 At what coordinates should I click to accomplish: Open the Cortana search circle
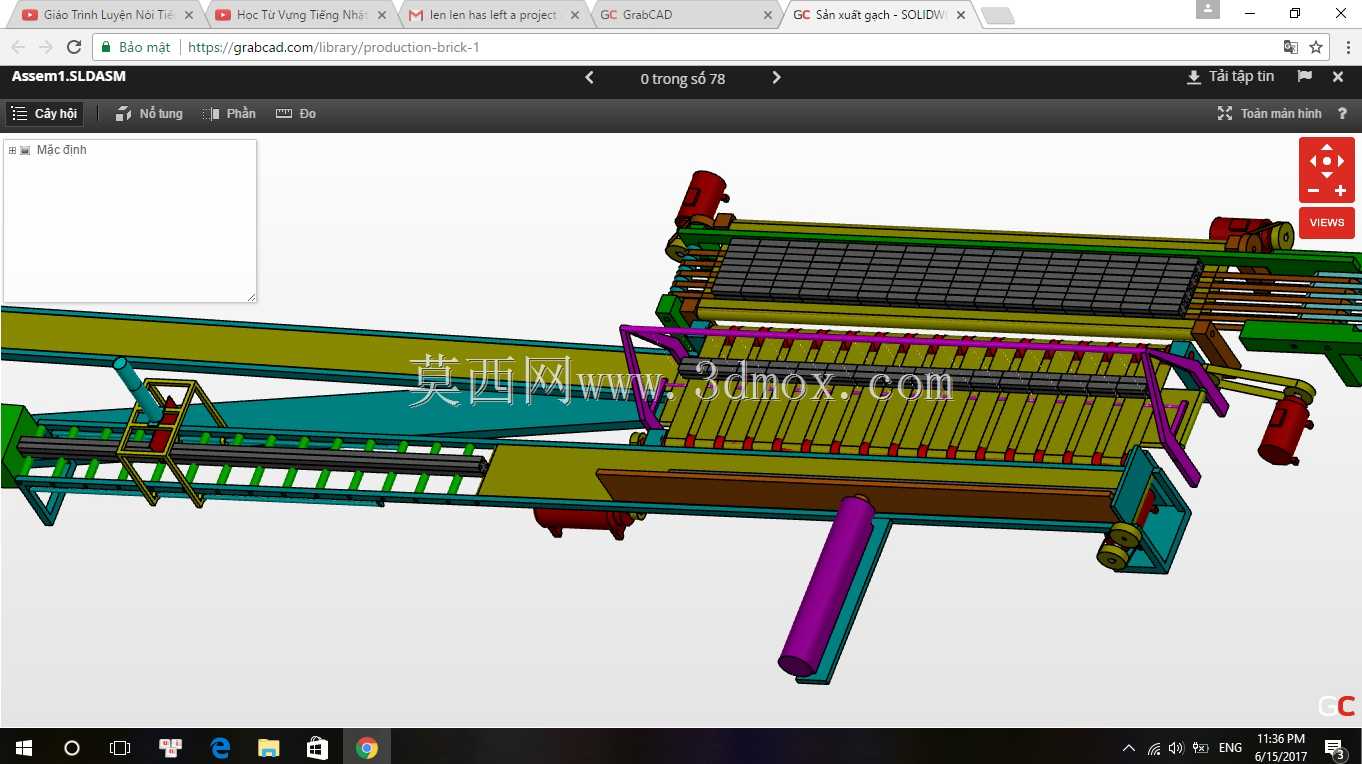[71, 747]
